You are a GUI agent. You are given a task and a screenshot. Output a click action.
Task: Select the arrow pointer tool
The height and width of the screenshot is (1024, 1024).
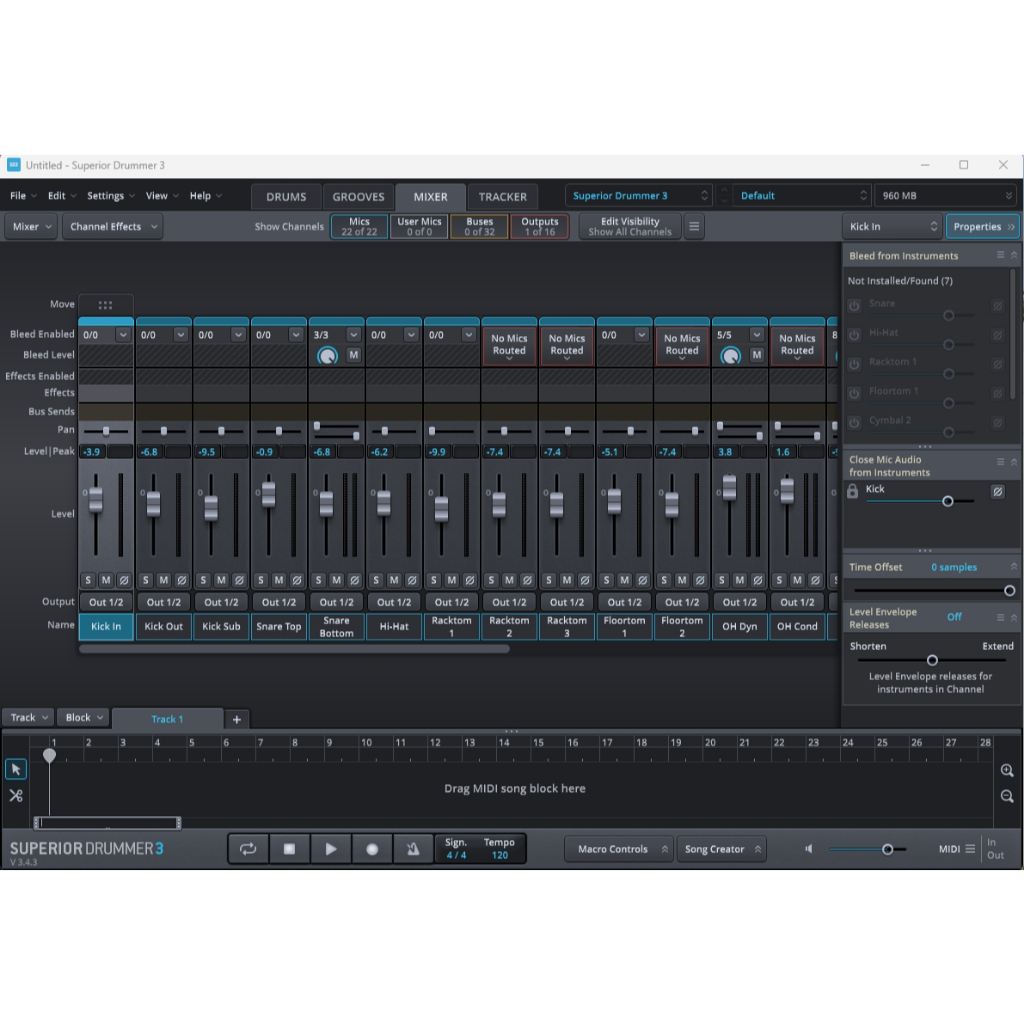pyautogui.click(x=16, y=769)
